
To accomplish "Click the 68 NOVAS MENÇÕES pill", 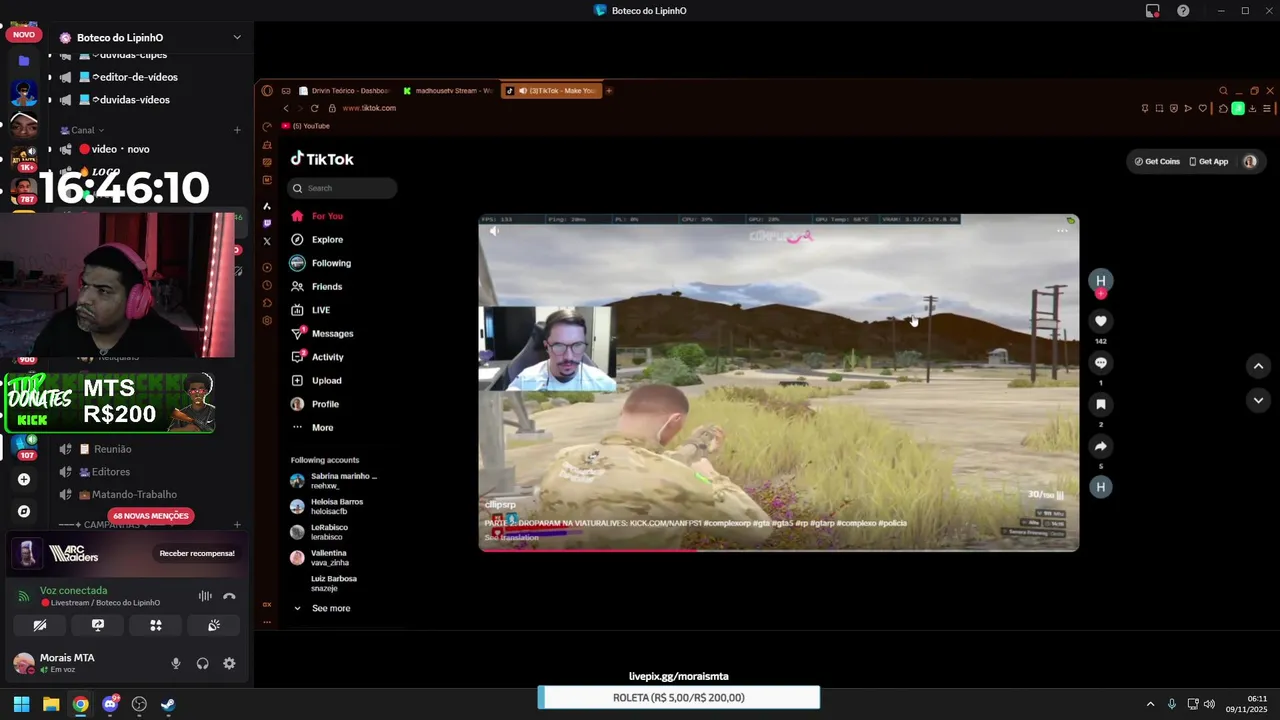I will [151, 516].
